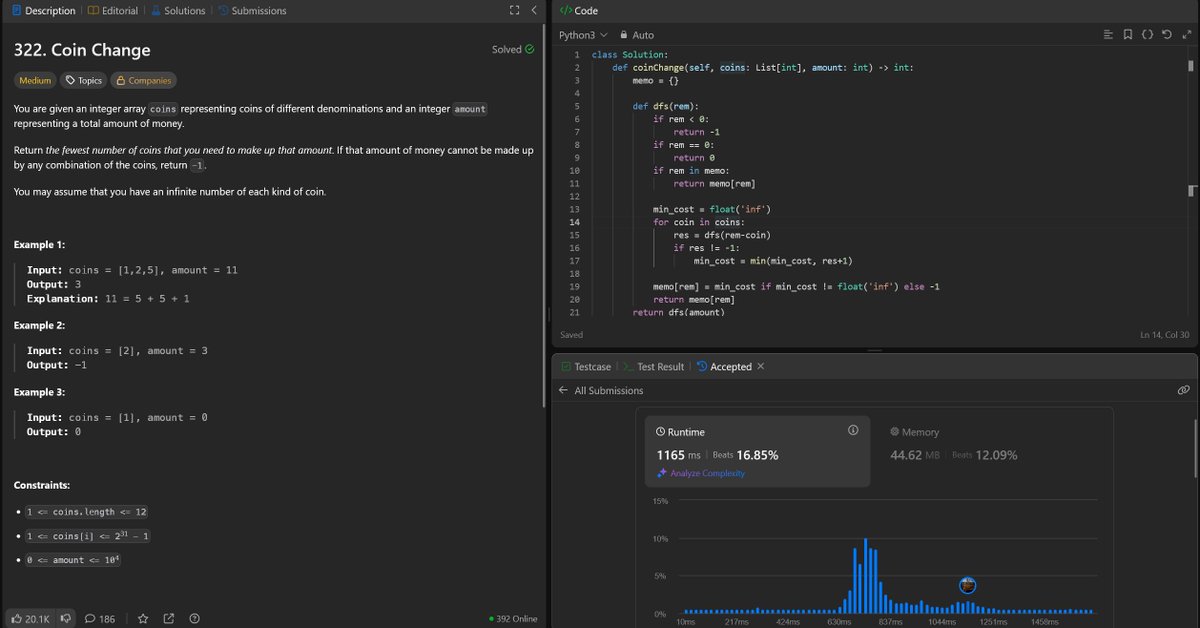
Task: Open the Runtime info icon
Action: coord(853,431)
